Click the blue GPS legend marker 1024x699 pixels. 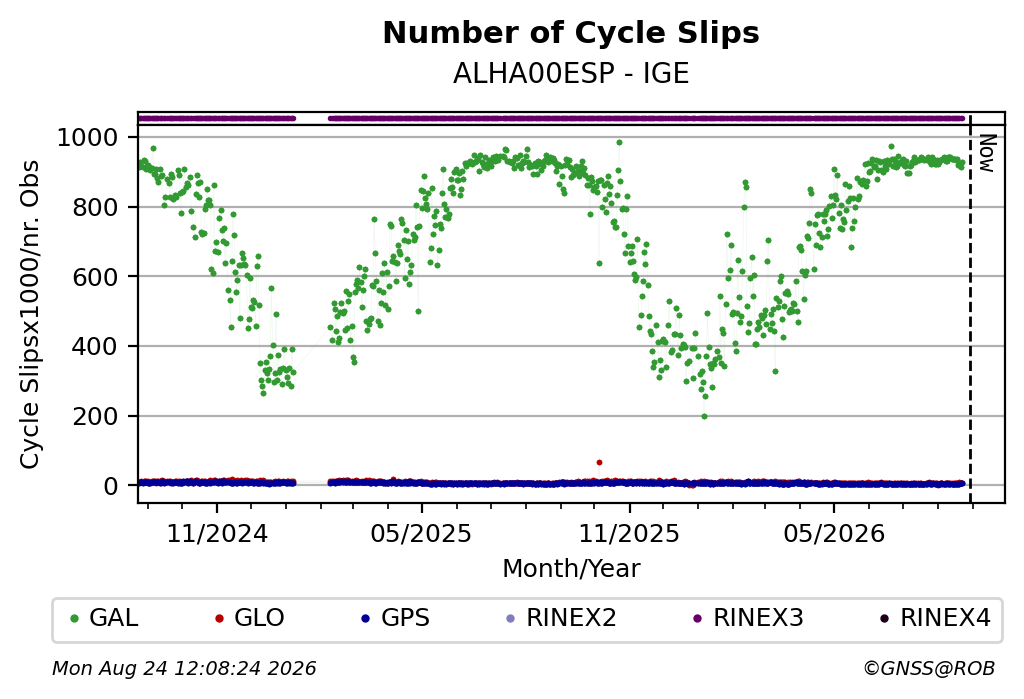[366, 618]
